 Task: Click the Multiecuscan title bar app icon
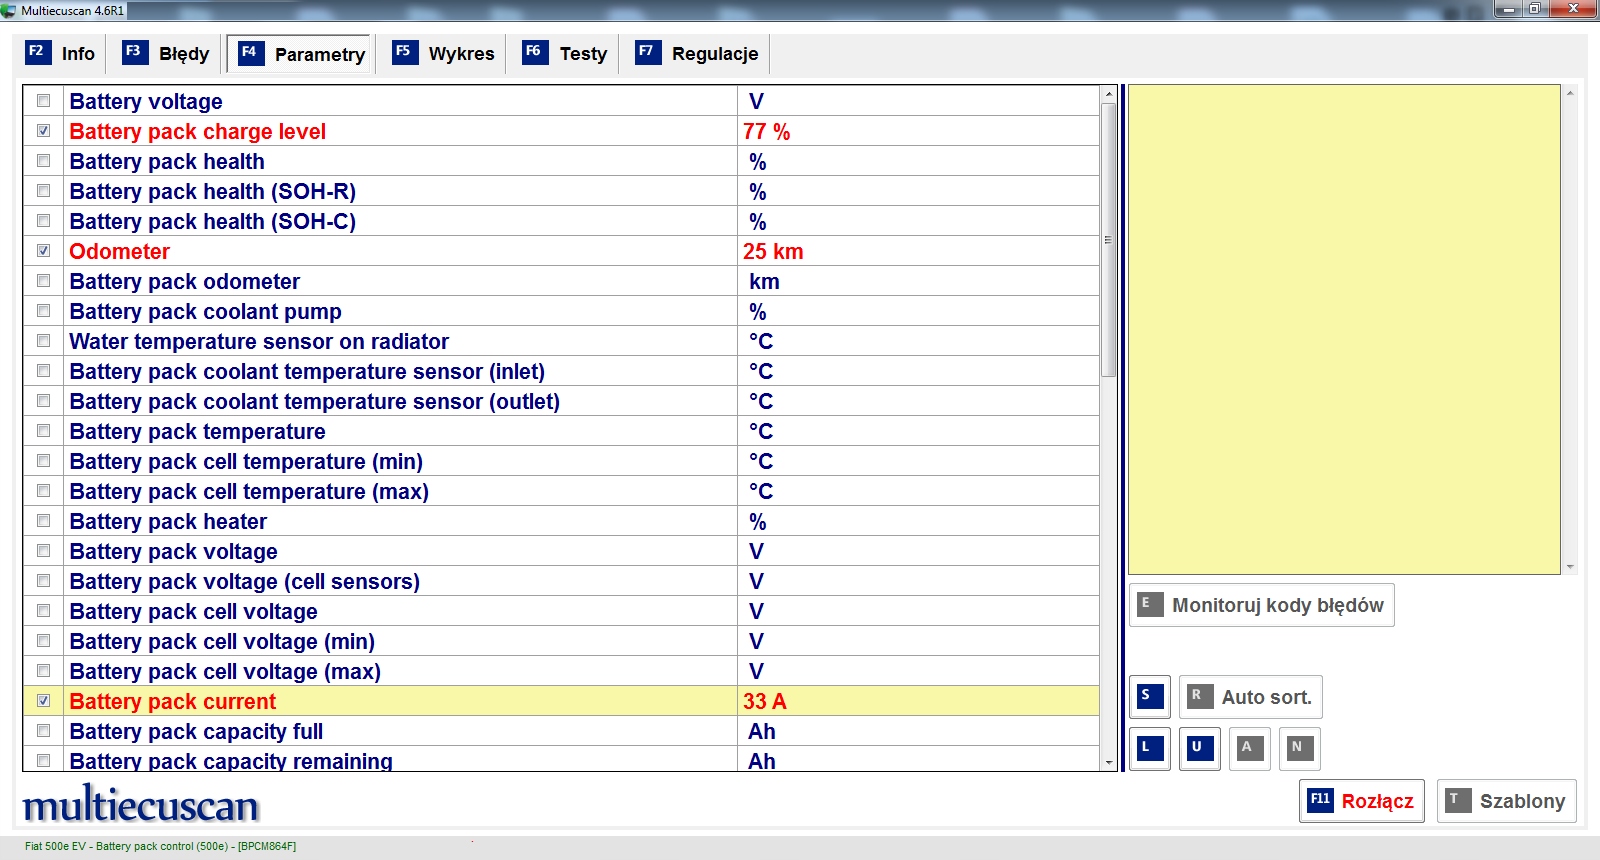[x=9, y=10]
